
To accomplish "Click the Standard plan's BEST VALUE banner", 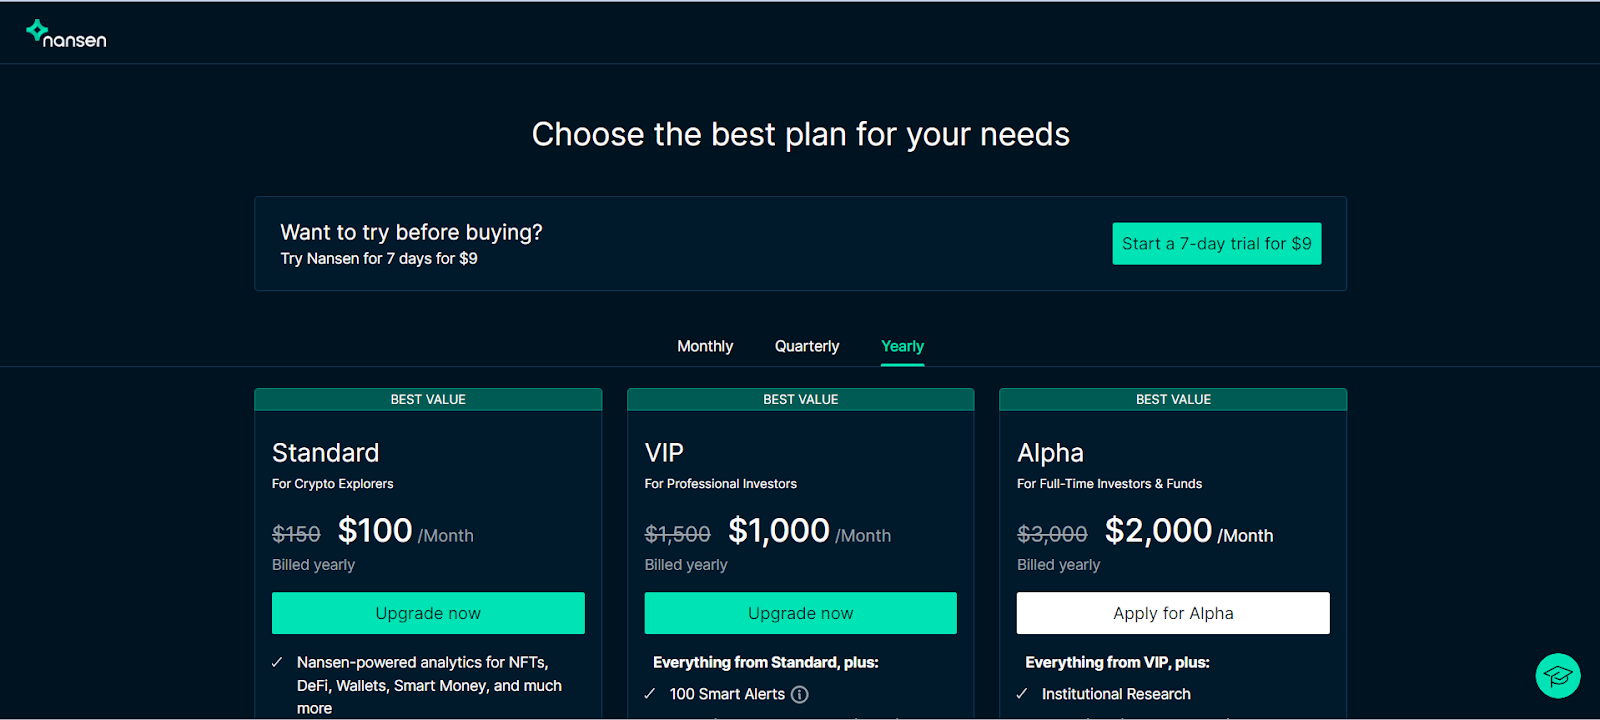I will [x=428, y=399].
